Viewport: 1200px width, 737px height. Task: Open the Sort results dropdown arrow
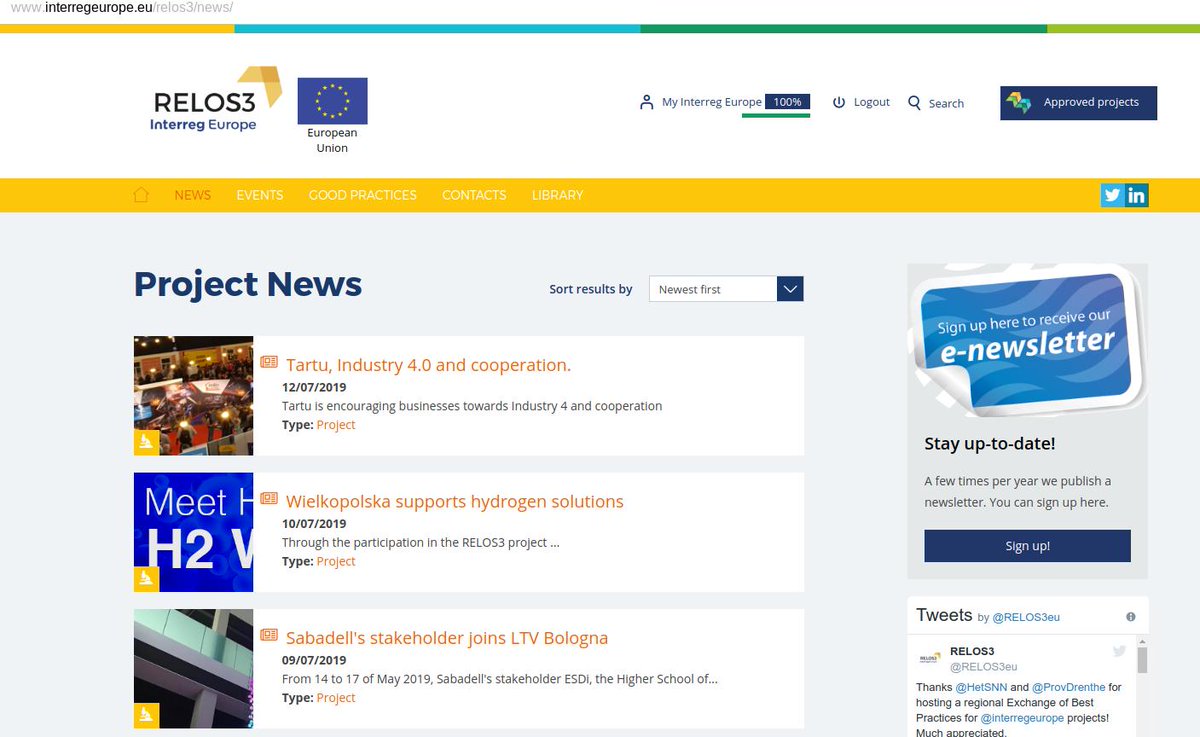790,289
